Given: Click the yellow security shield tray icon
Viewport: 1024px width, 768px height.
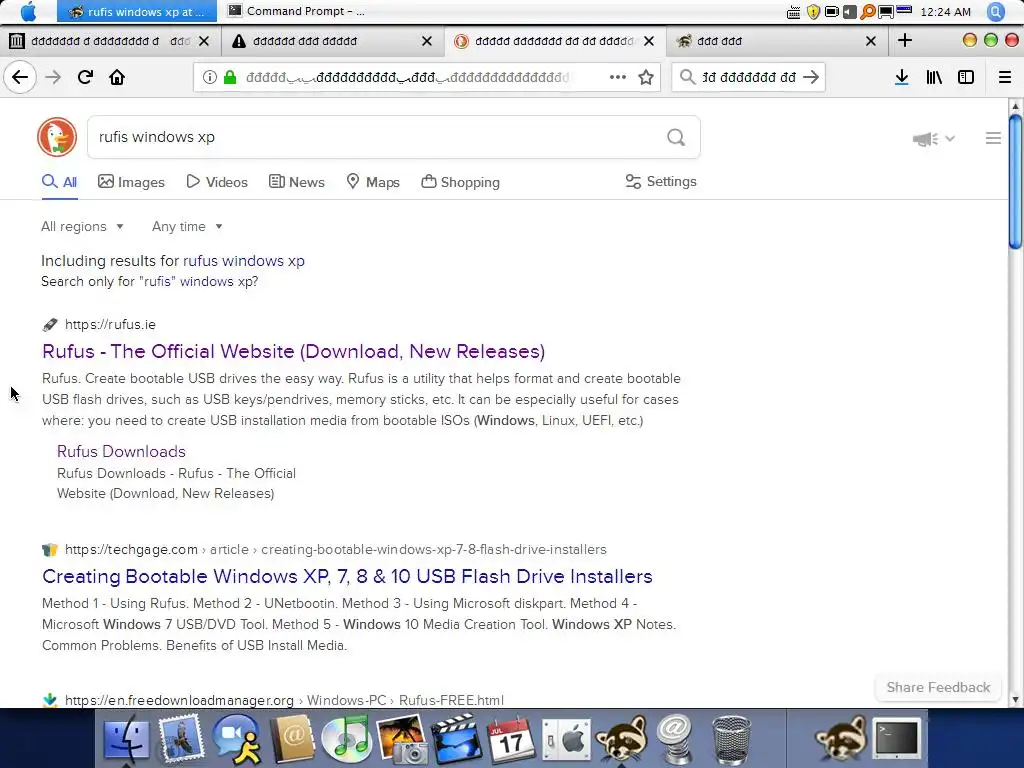Looking at the screenshot, I should click(x=813, y=12).
